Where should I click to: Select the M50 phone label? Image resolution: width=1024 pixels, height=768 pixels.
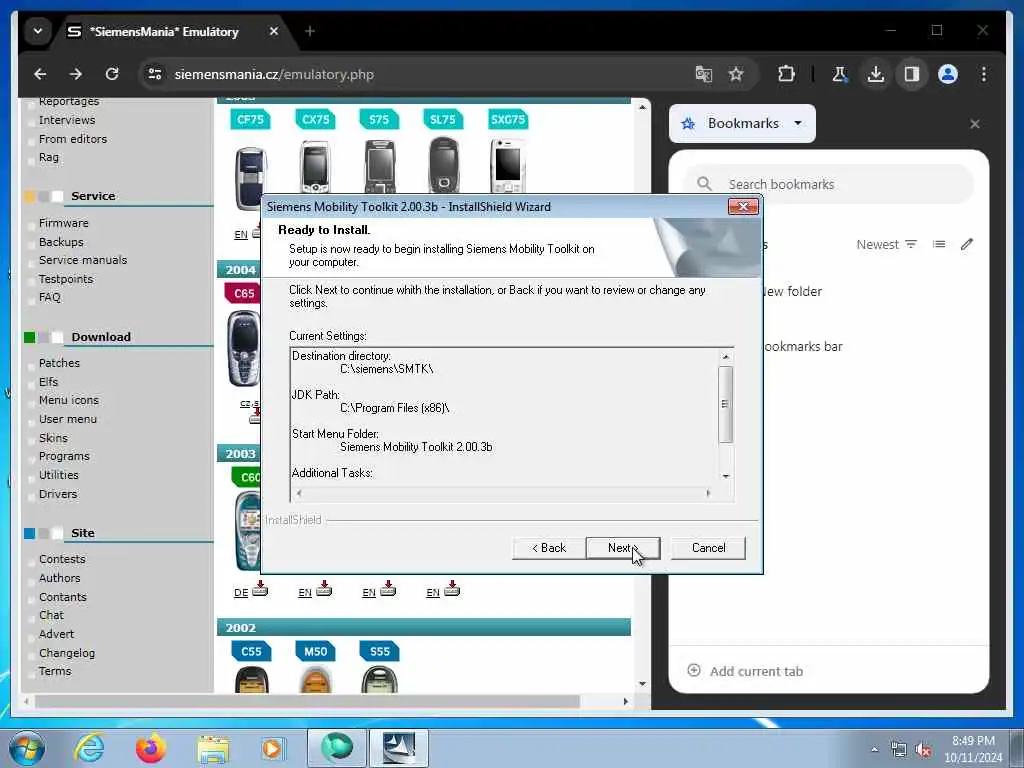pos(315,652)
